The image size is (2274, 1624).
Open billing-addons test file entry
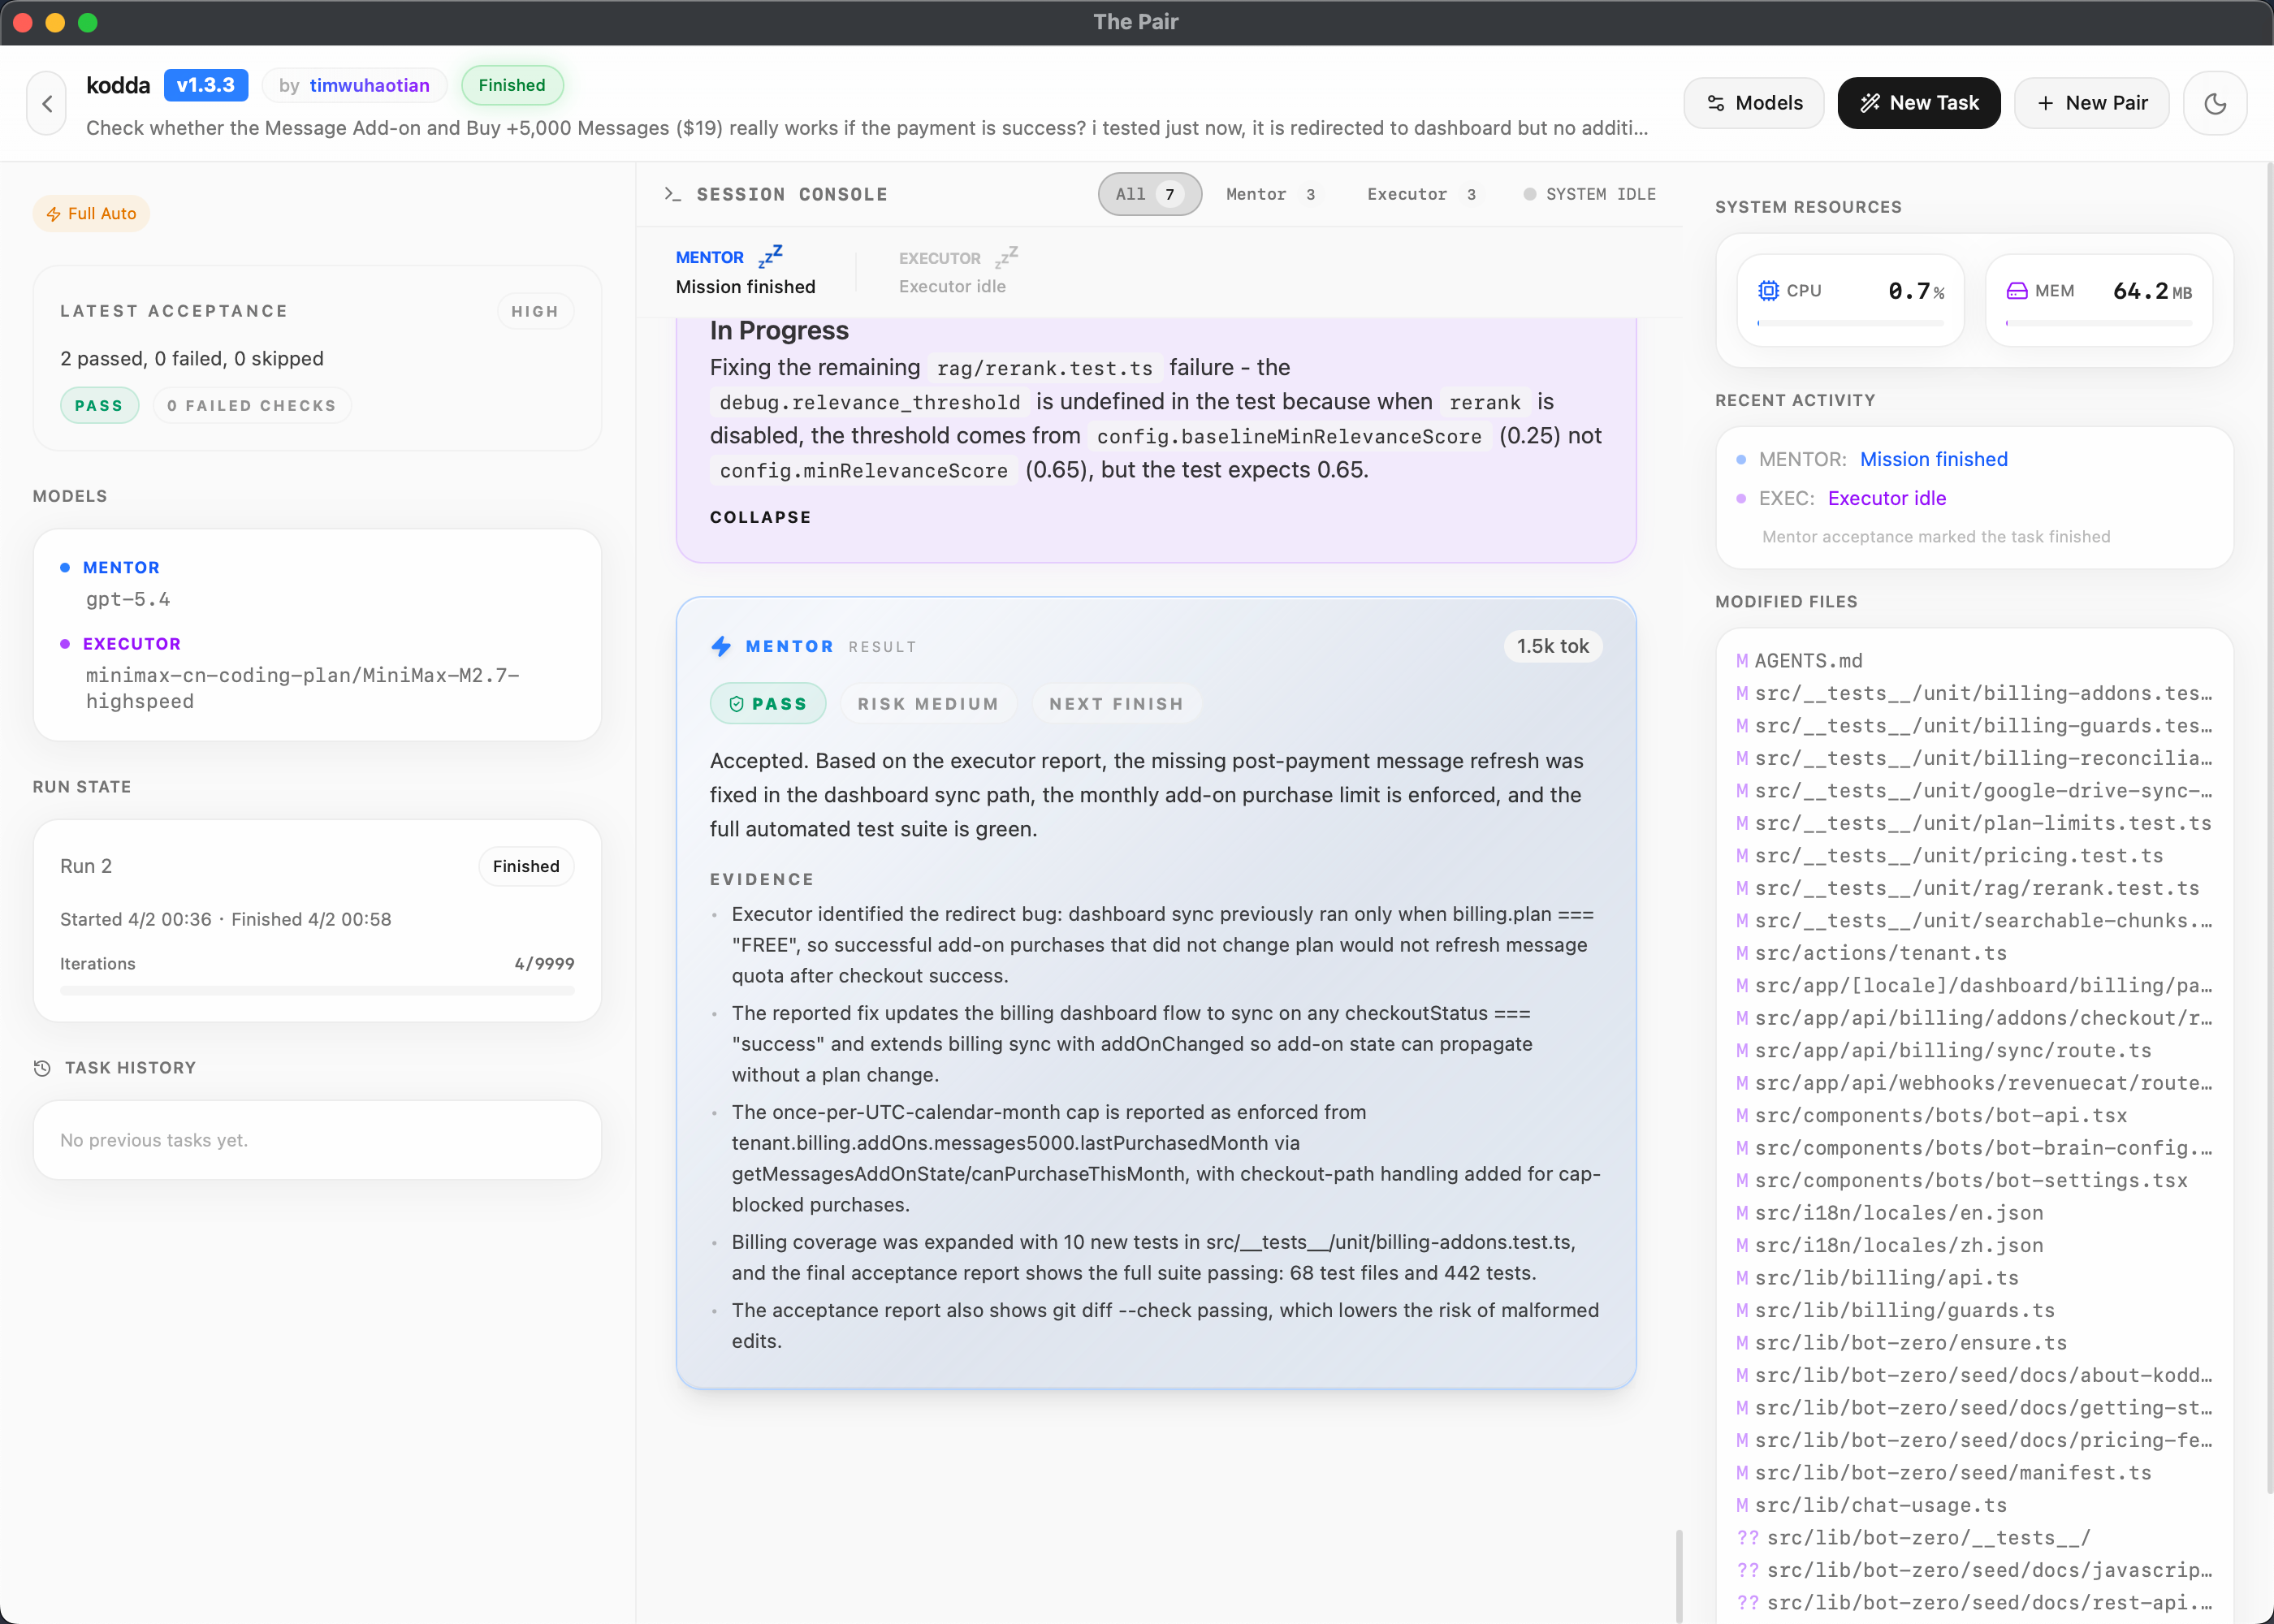click(1974, 693)
